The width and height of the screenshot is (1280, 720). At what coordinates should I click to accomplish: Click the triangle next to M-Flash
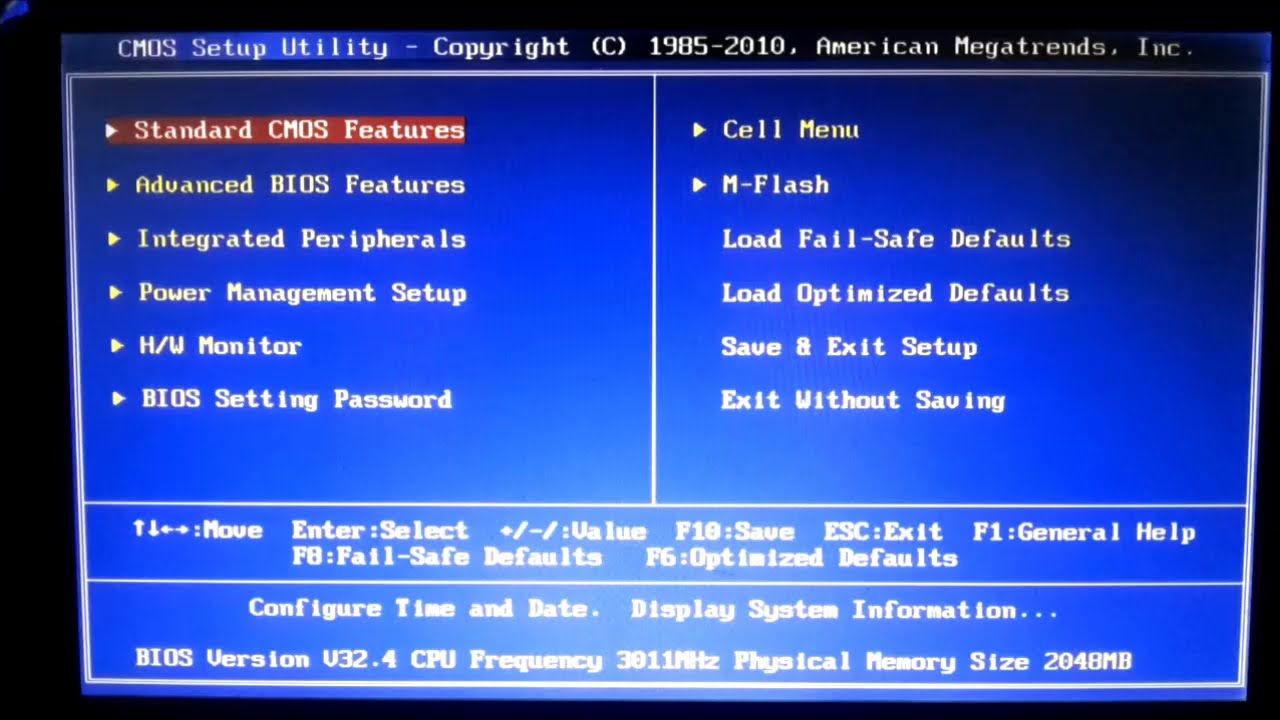699,185
